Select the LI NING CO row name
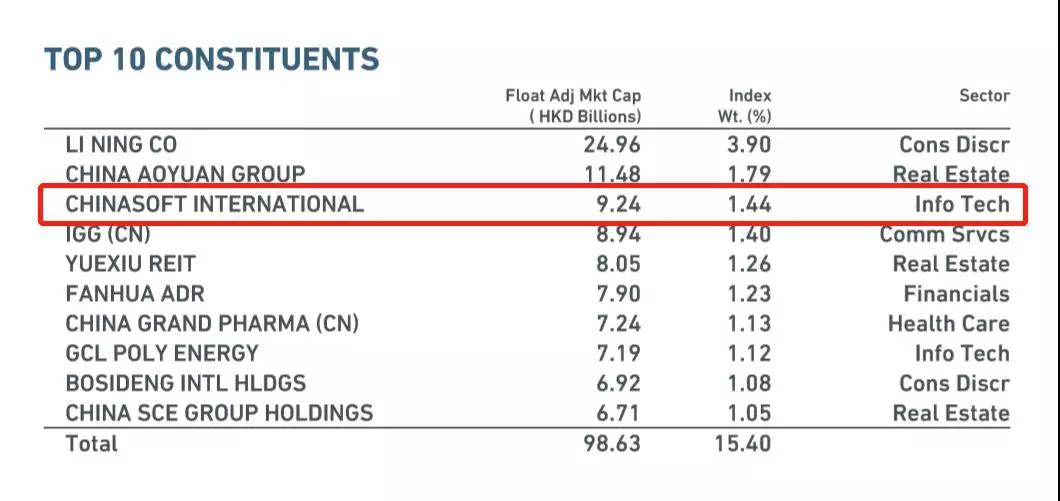Image resolution: width=1060 pixels, height=501 pixels. click(x=121, y=145)
